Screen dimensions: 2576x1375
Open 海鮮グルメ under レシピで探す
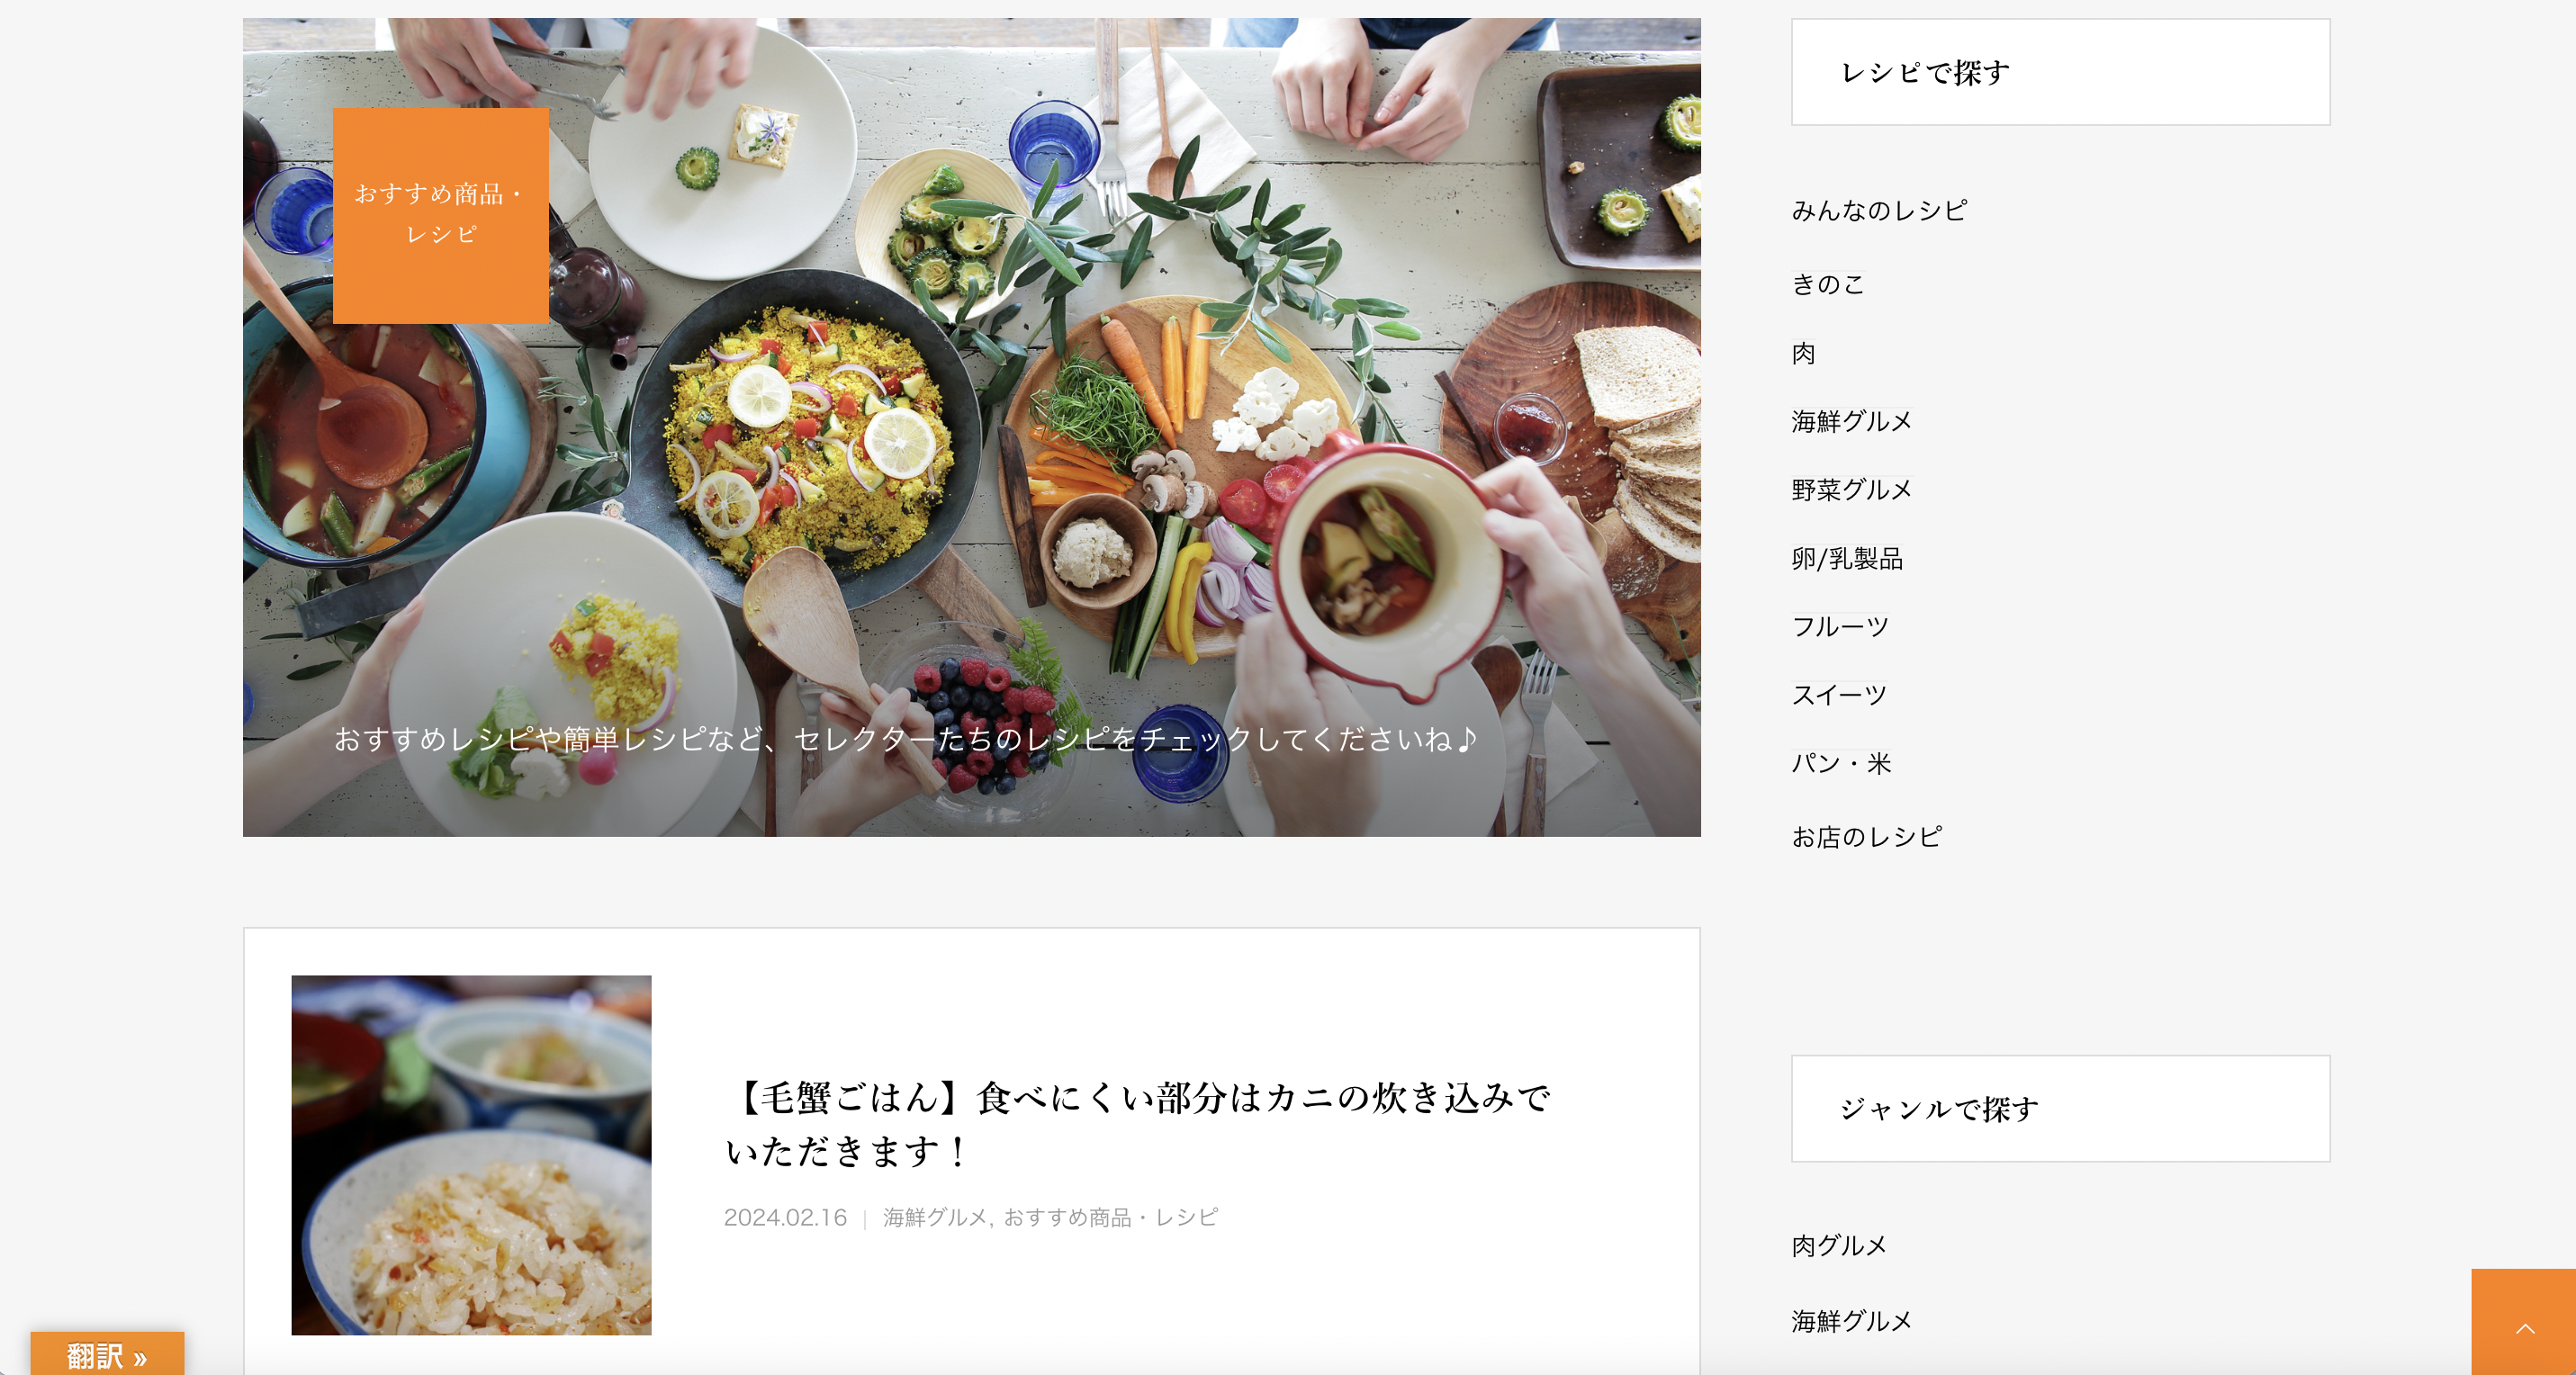(x=1852, y=421)
